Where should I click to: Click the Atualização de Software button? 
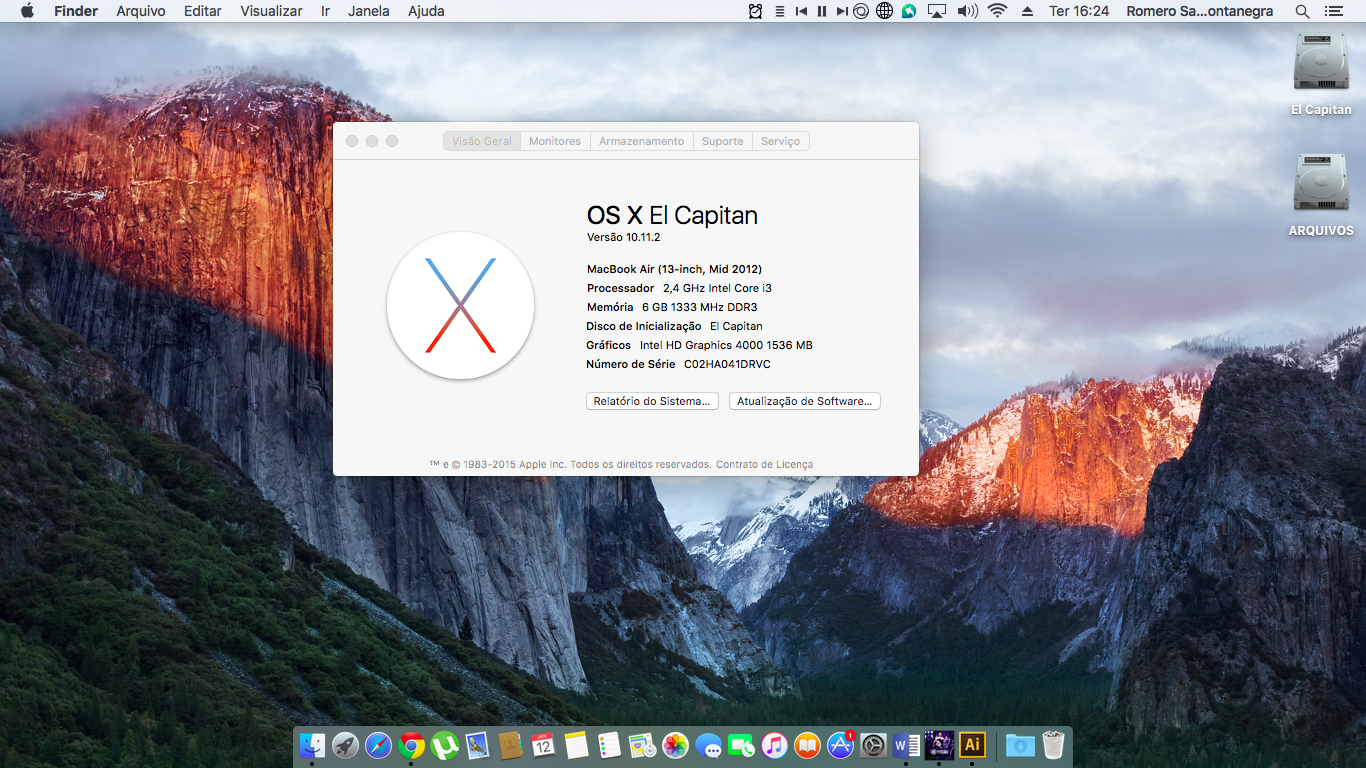[x=804, y=401]
